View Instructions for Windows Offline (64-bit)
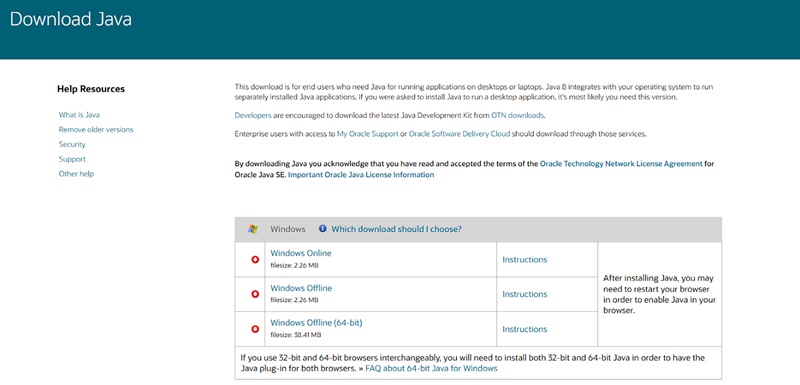The height and width of the screenshot is (385, 800). click(524, 329)
